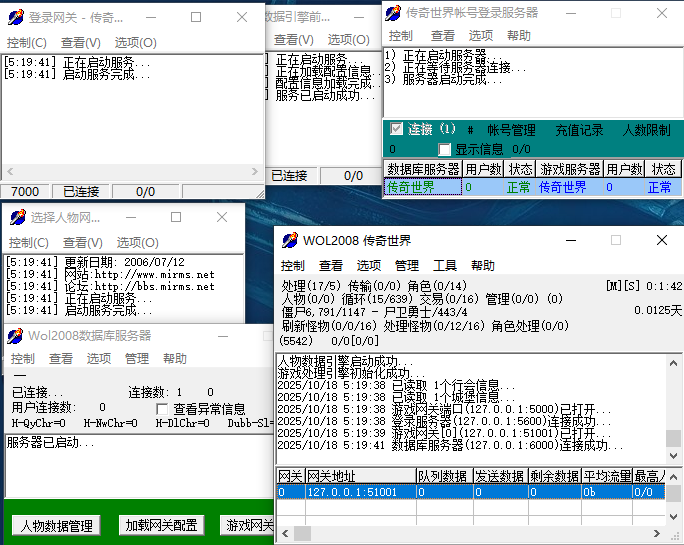Open 选项(O) menu in 登录网关 window
Screen dimensions: 684x545
pyautogui.click(x=136, y=43)
